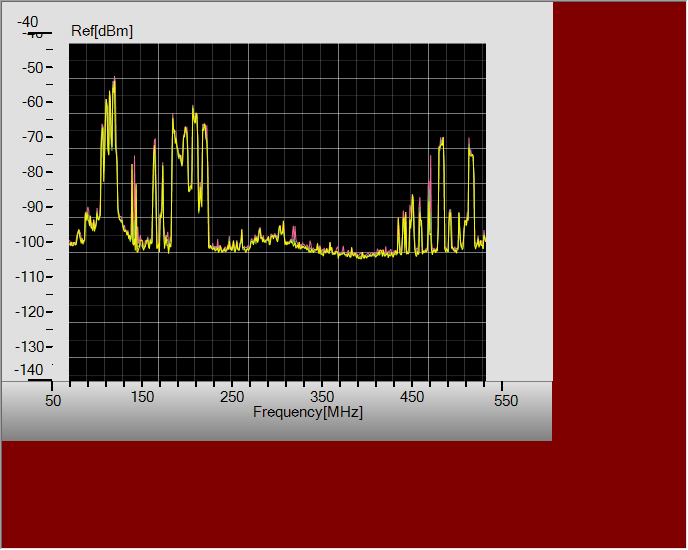
Task: Click the 150 MHz frequency axis label
Action: (143, 397)
